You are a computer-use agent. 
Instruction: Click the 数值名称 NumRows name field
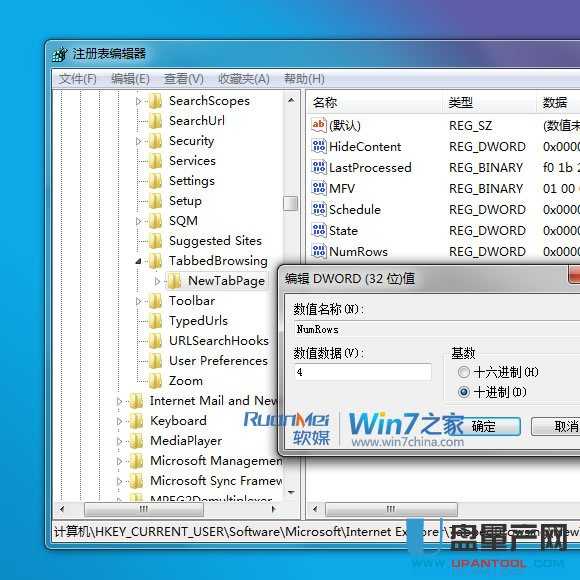437,329
